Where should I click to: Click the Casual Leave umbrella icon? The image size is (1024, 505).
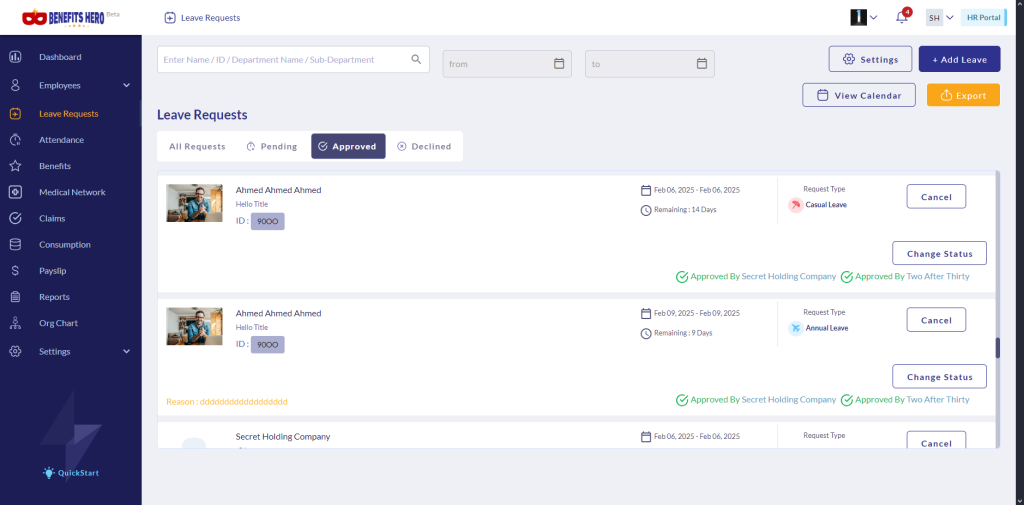pyautogui.click(x=795, y=205)
